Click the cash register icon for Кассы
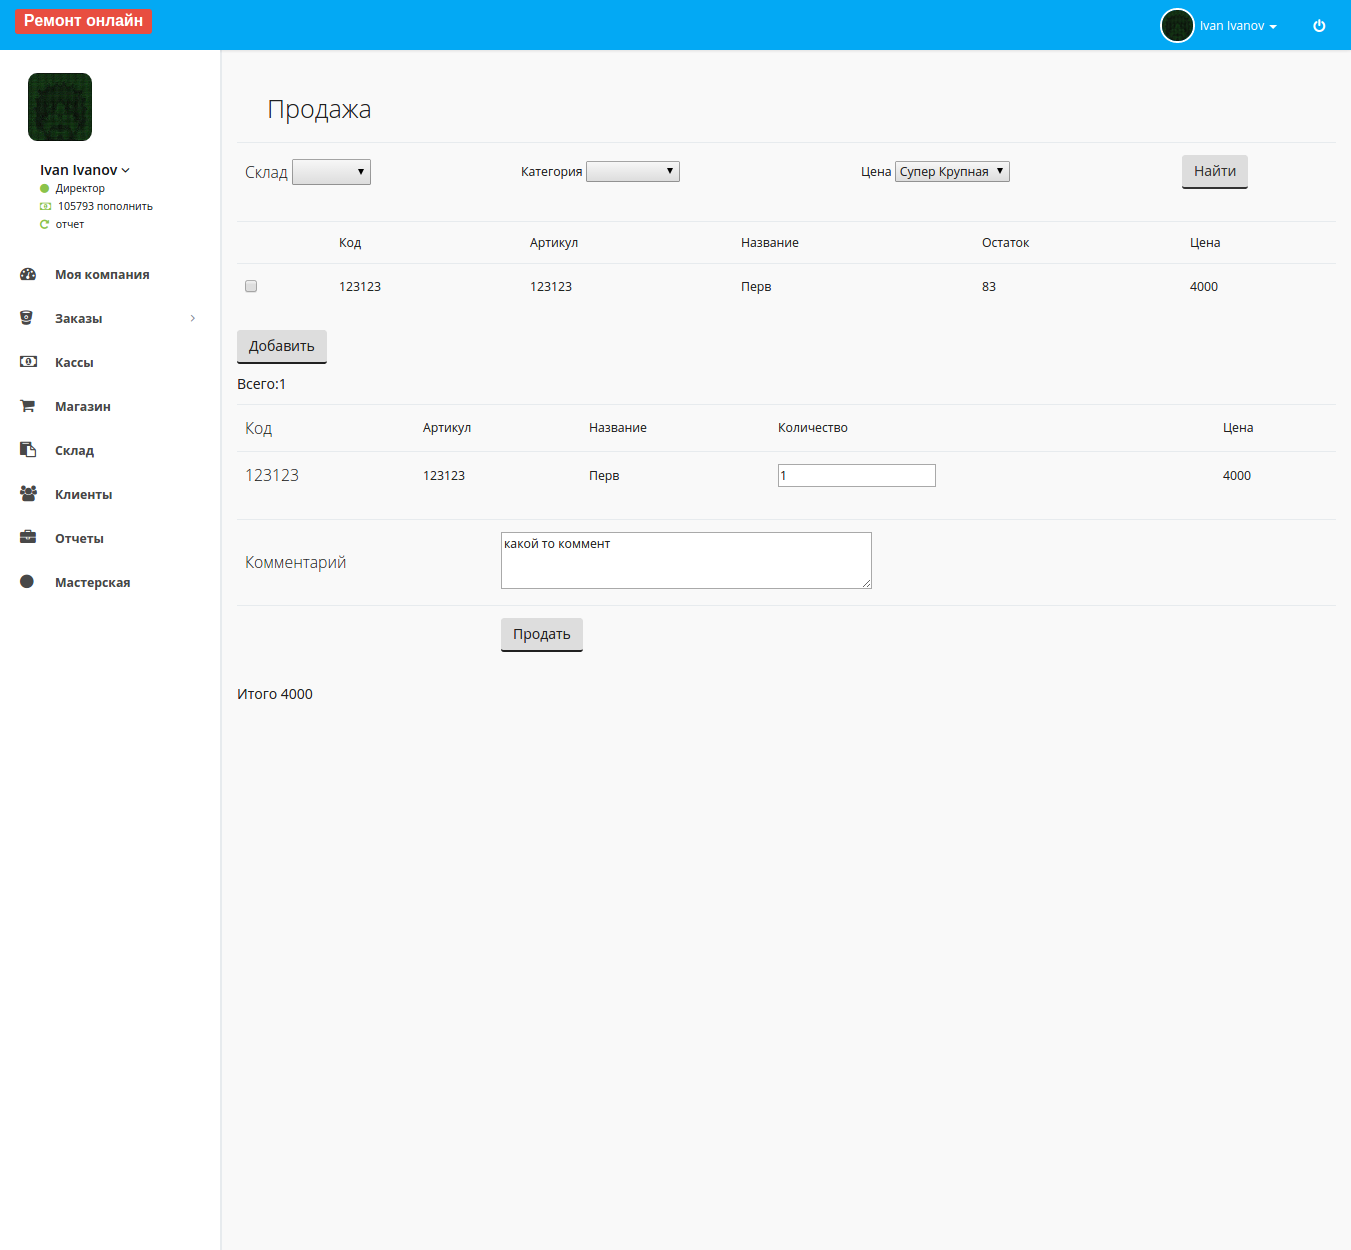Image resolution: width=1351 pixels, height=1250 pixels. 28,362
